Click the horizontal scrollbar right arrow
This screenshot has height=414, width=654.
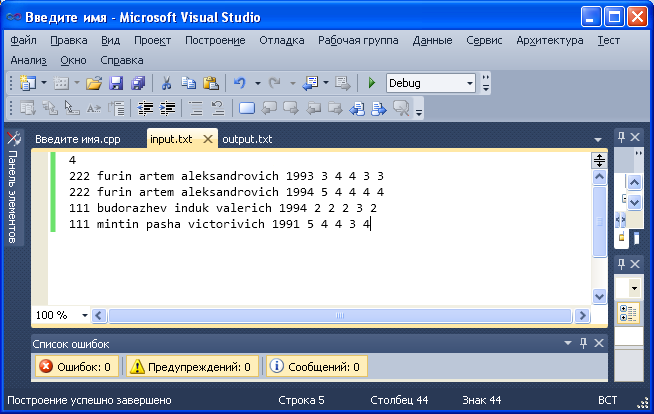[x=582, y=315]
